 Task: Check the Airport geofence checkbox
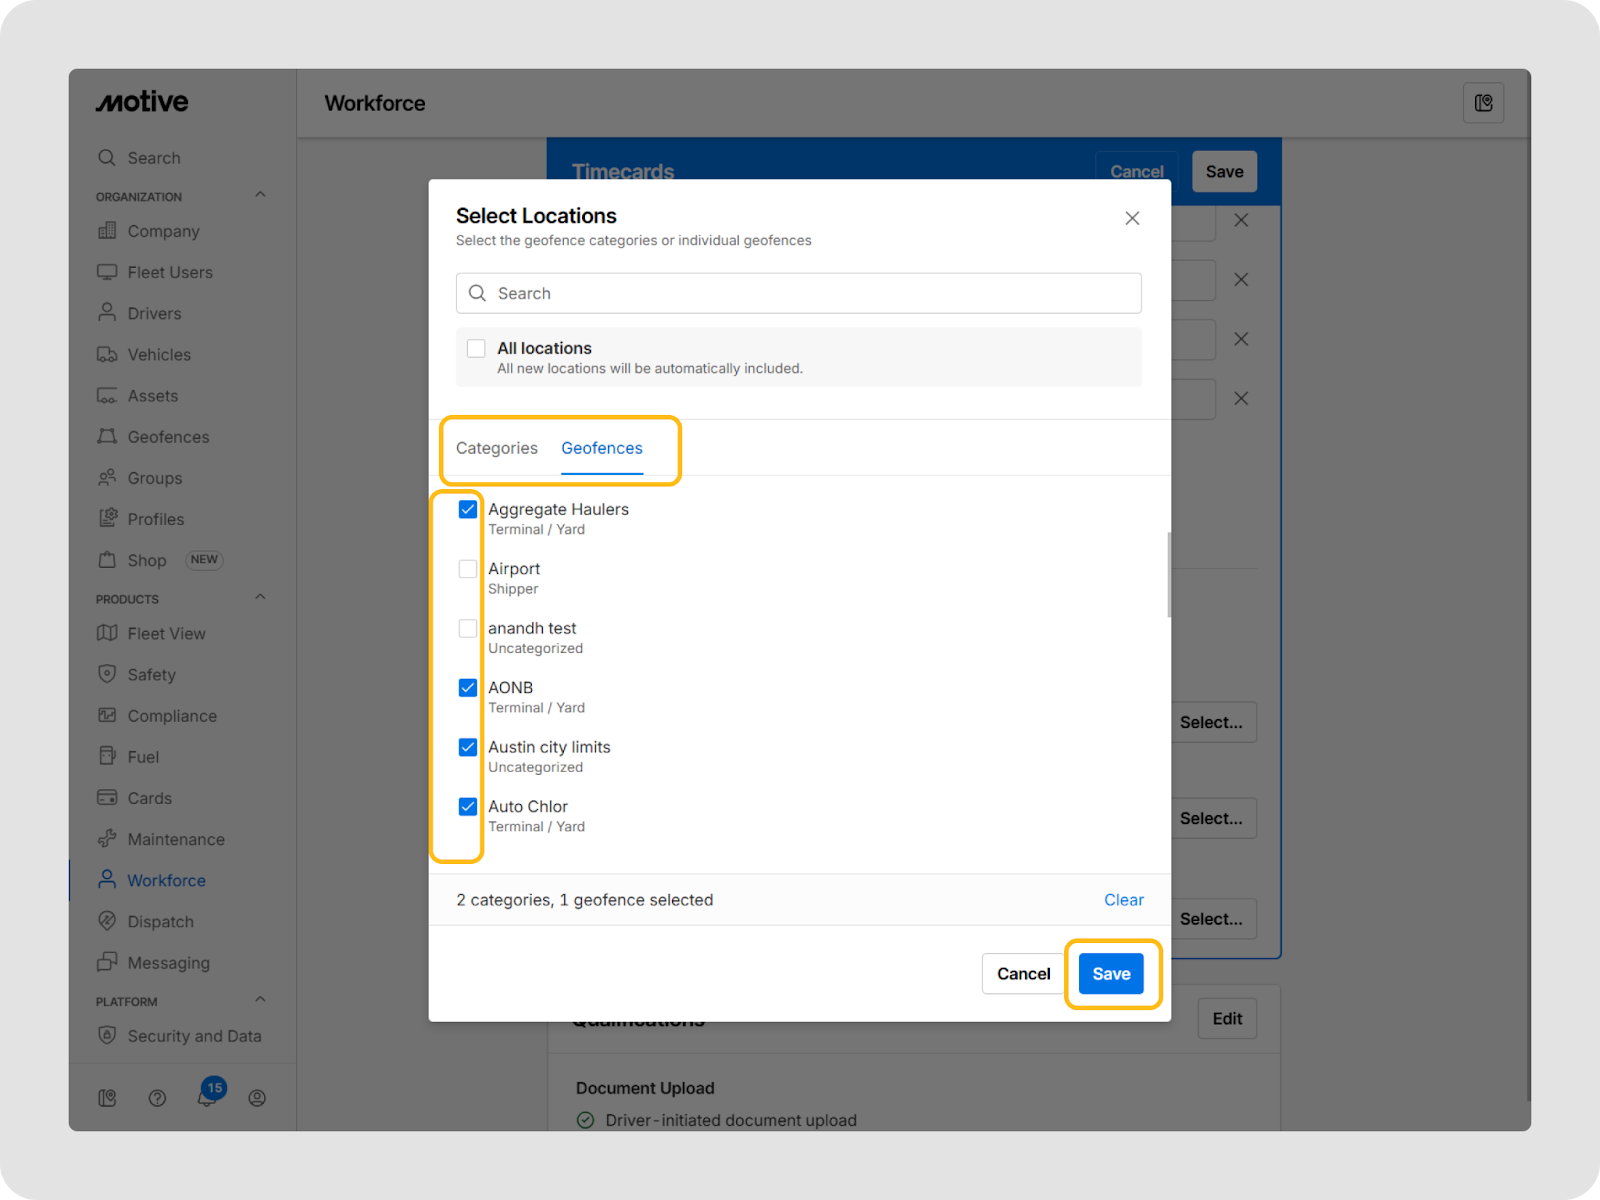(x=468, y=569)
